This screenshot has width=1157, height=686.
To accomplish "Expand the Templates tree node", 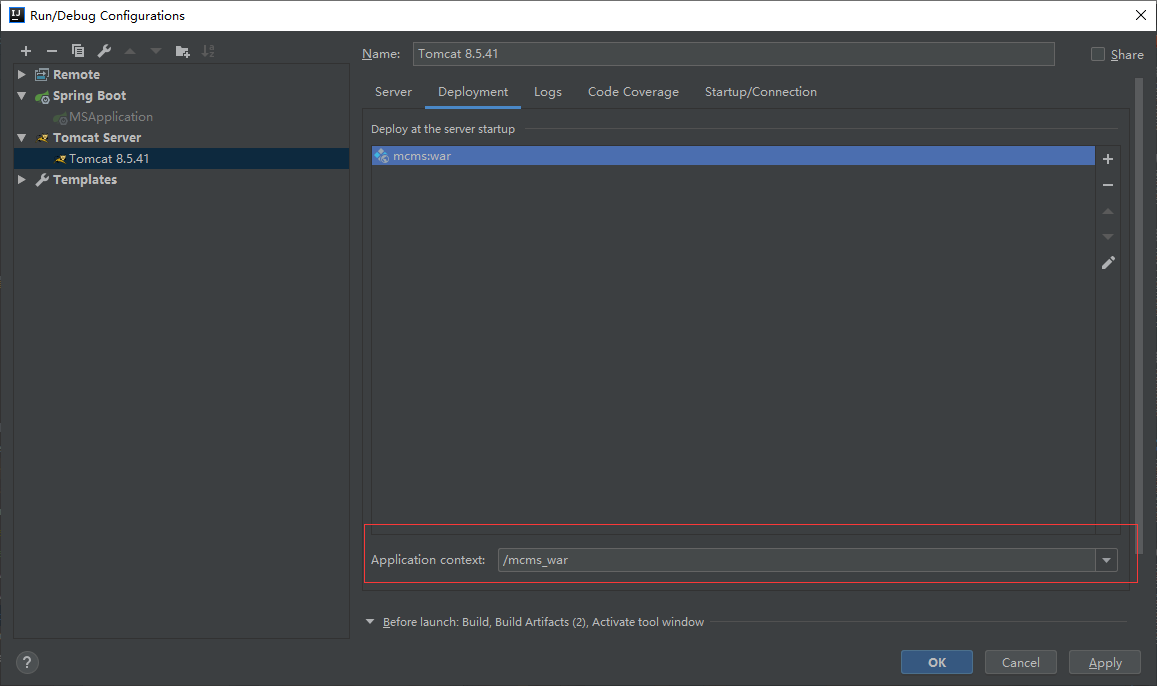I will point(21,179).
